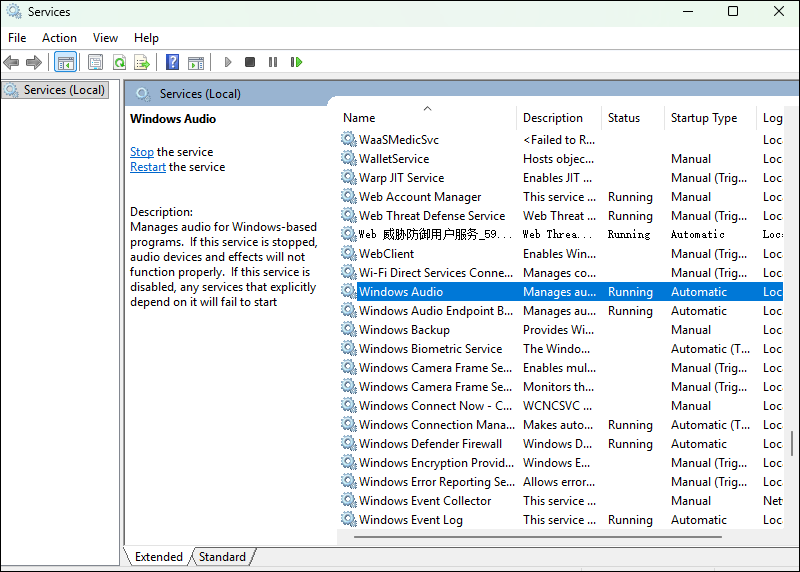Click the Stop the service link
The width and height of the screenshot is (800, 572).
click(x=142, y=152)
